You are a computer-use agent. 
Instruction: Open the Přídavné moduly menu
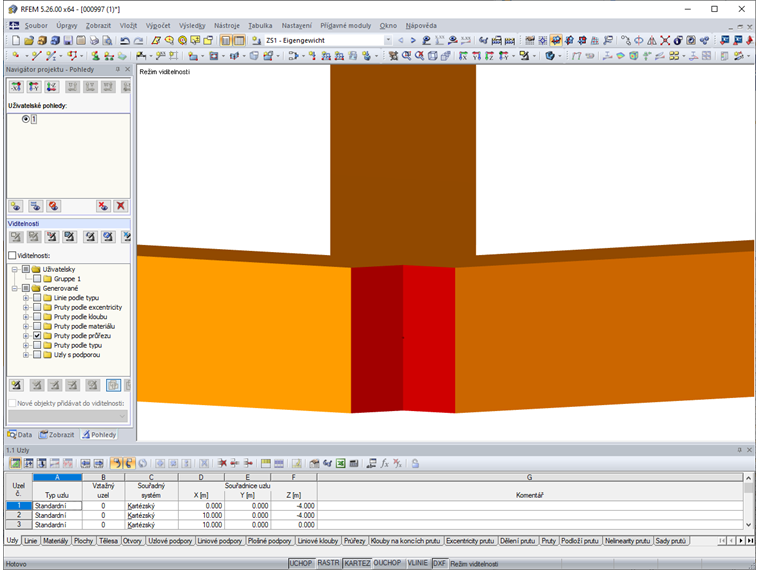[346, 26]
